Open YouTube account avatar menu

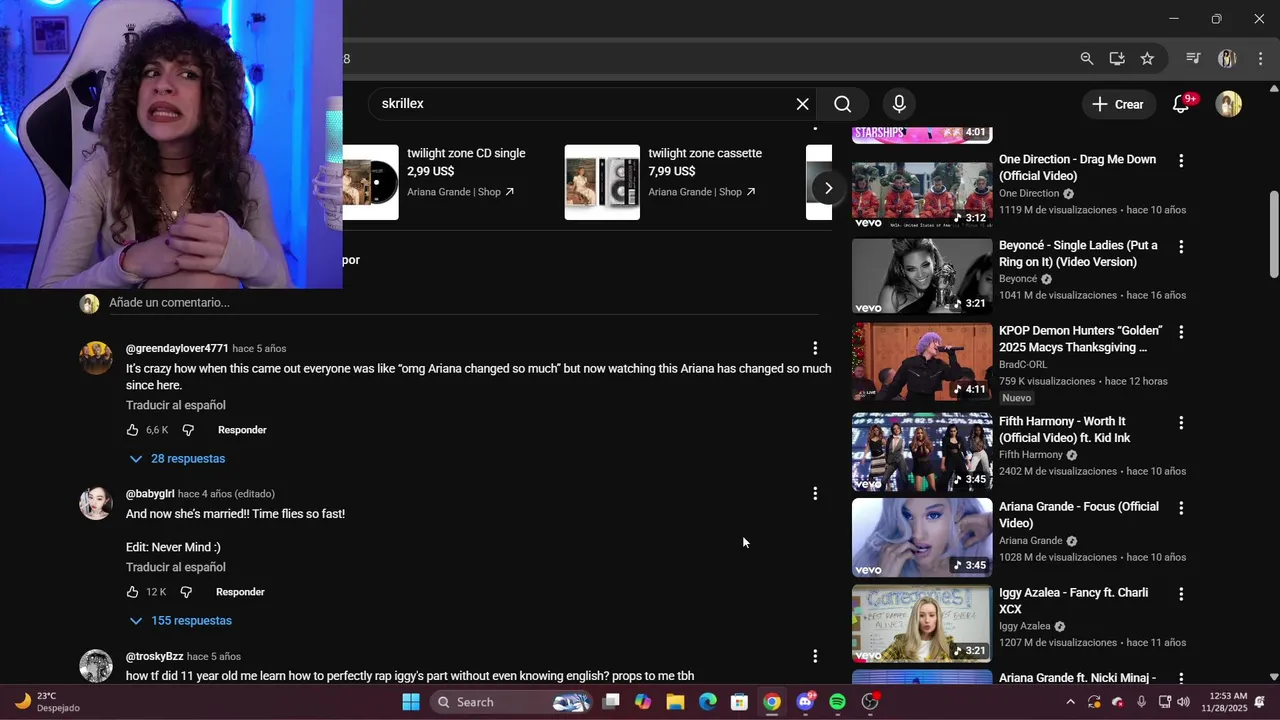click(x=1228, y=104)
